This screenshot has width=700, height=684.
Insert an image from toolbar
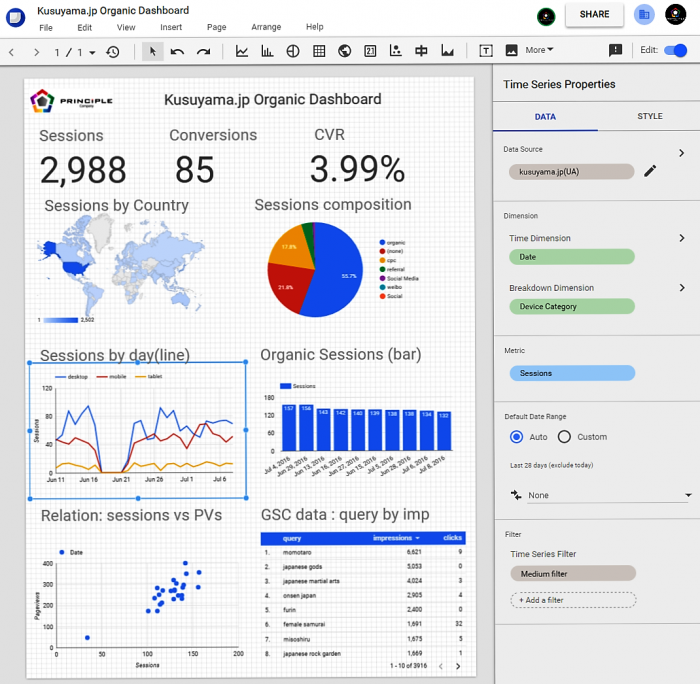pyautogui.click(x=511, y=51)
